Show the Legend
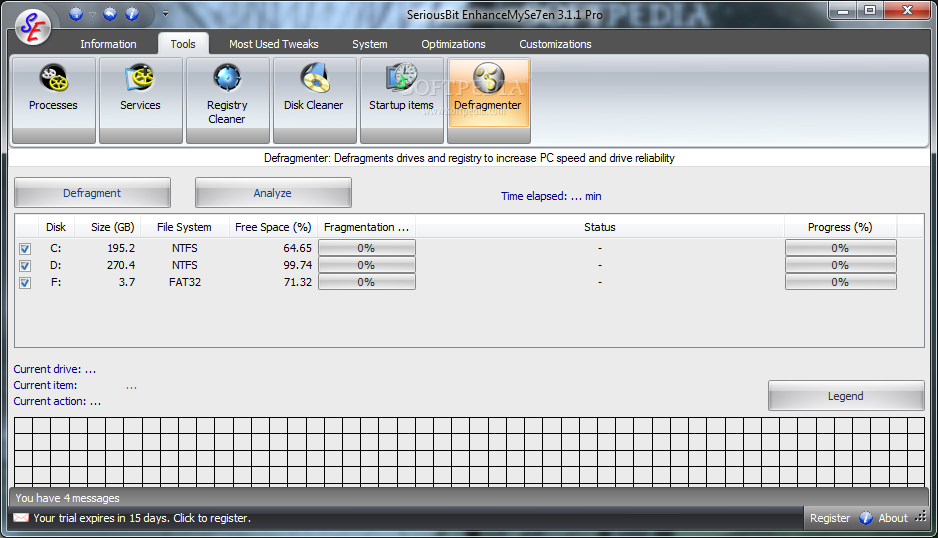This screenshot has width=938, height=538. pyautogui.click(x=846, y=396)
